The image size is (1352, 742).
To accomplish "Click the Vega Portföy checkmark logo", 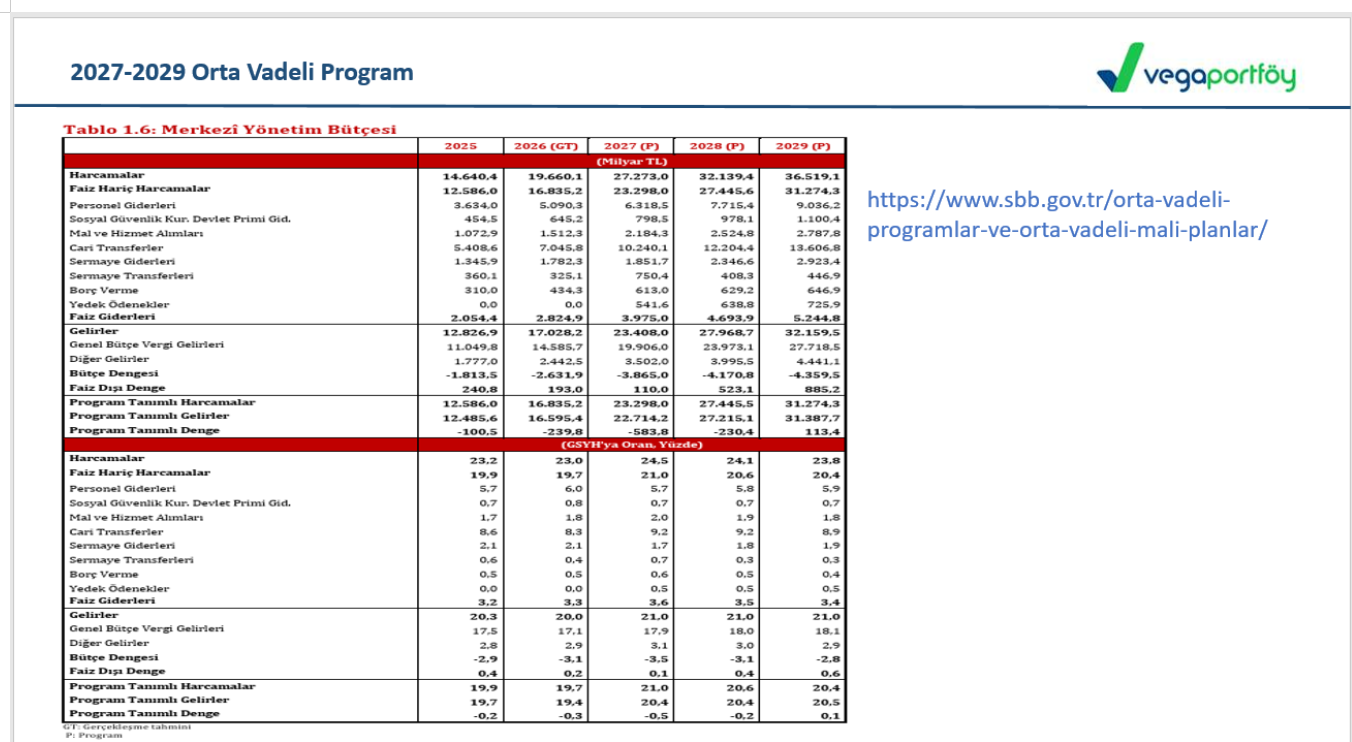I will pyautogui.click(x=1121, y=67).
